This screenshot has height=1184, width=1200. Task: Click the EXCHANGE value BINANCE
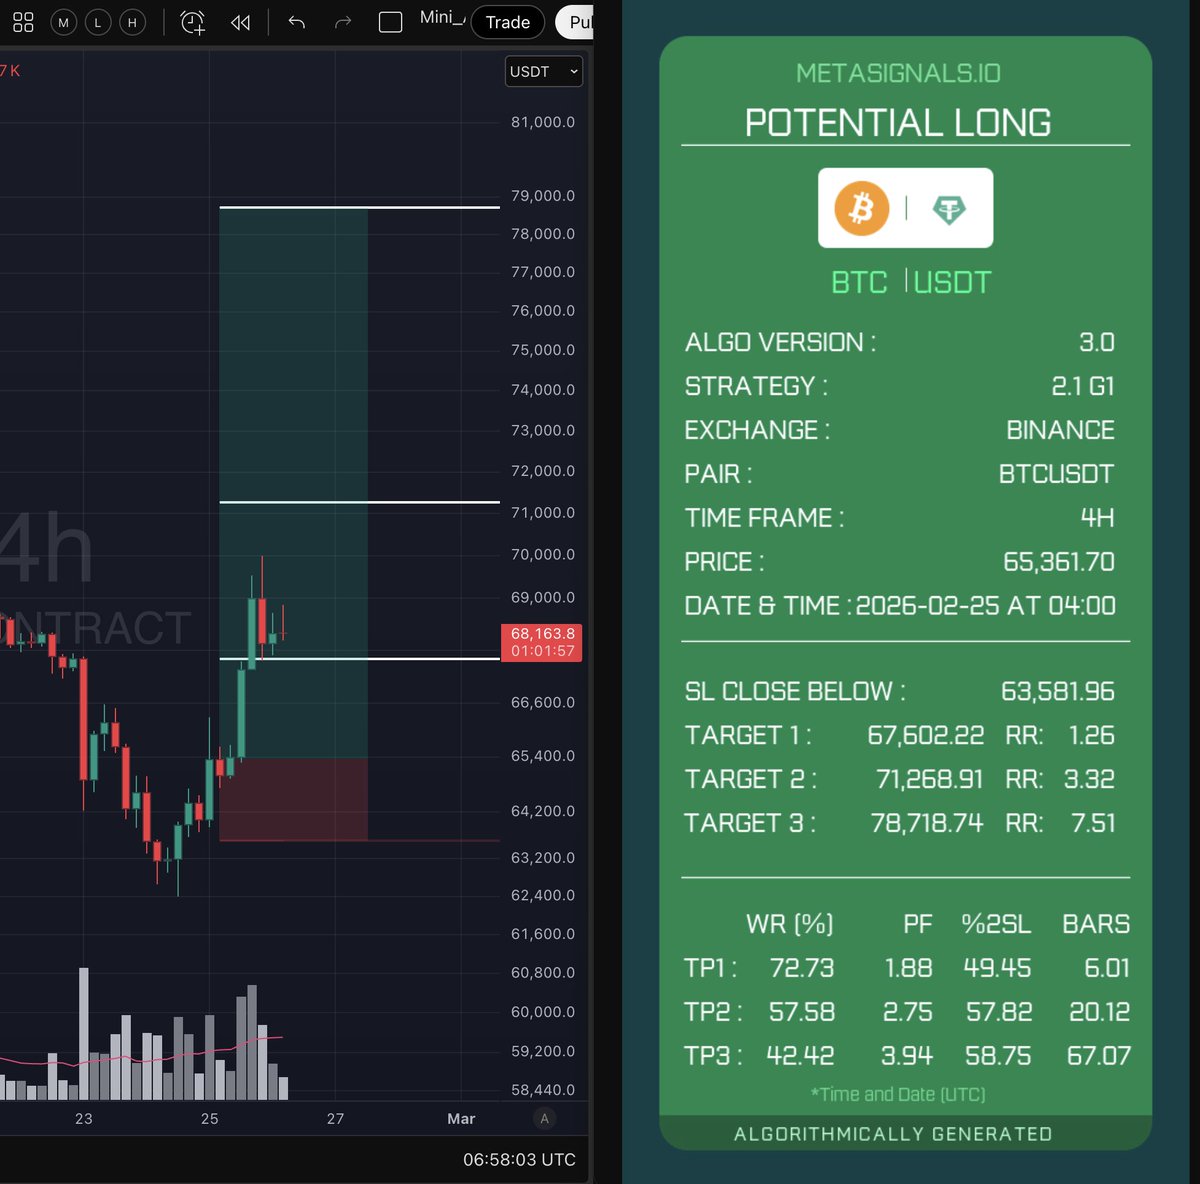click(x=1060, y=430)
